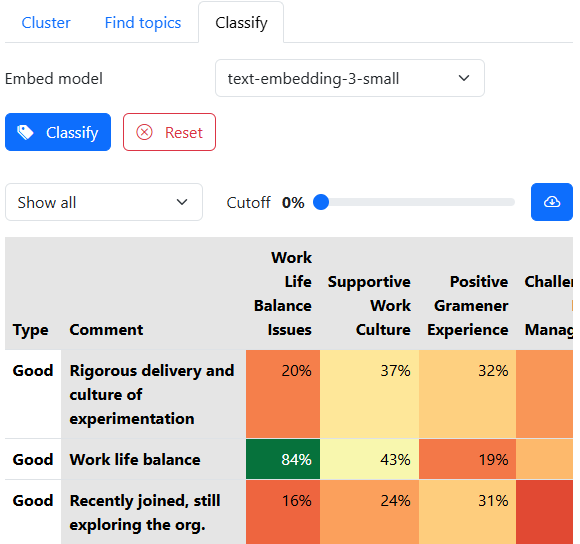Click the cloud download icon button
The height and width of the screenshot is (544, 580).
point(552,202)
